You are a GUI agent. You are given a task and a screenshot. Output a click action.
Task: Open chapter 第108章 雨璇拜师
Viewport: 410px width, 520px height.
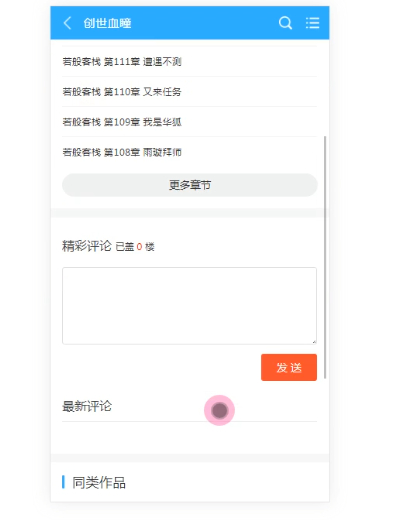122,152
